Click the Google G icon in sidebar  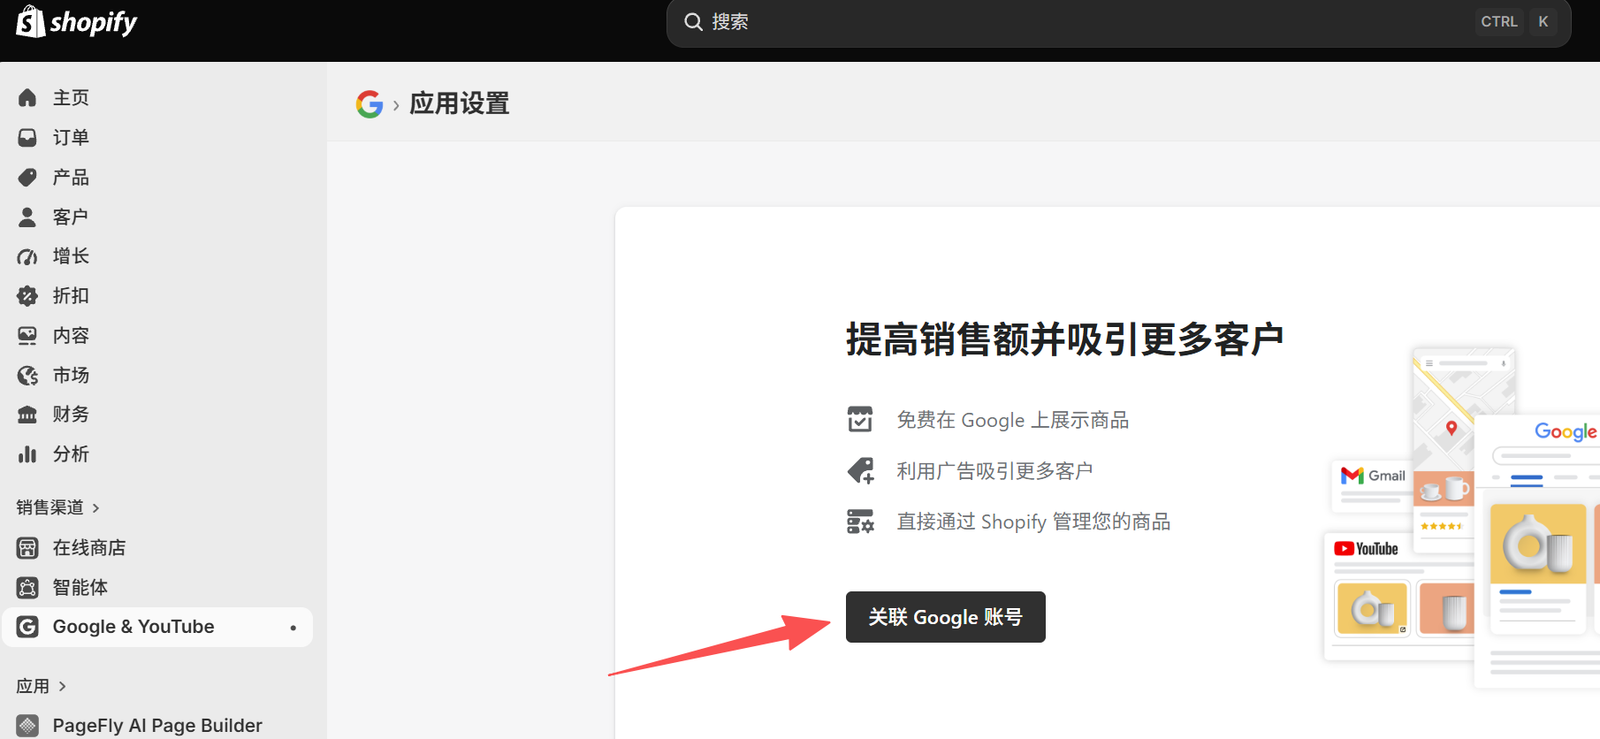tap(27, 627)
